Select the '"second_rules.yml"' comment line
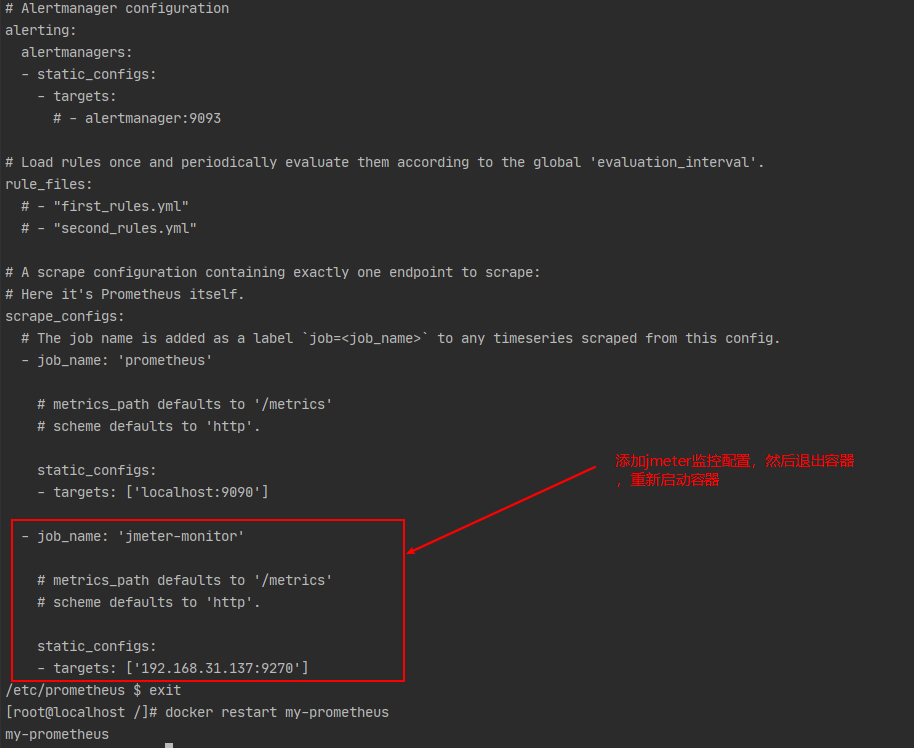The image size is (914, 748). pos(109,229)
